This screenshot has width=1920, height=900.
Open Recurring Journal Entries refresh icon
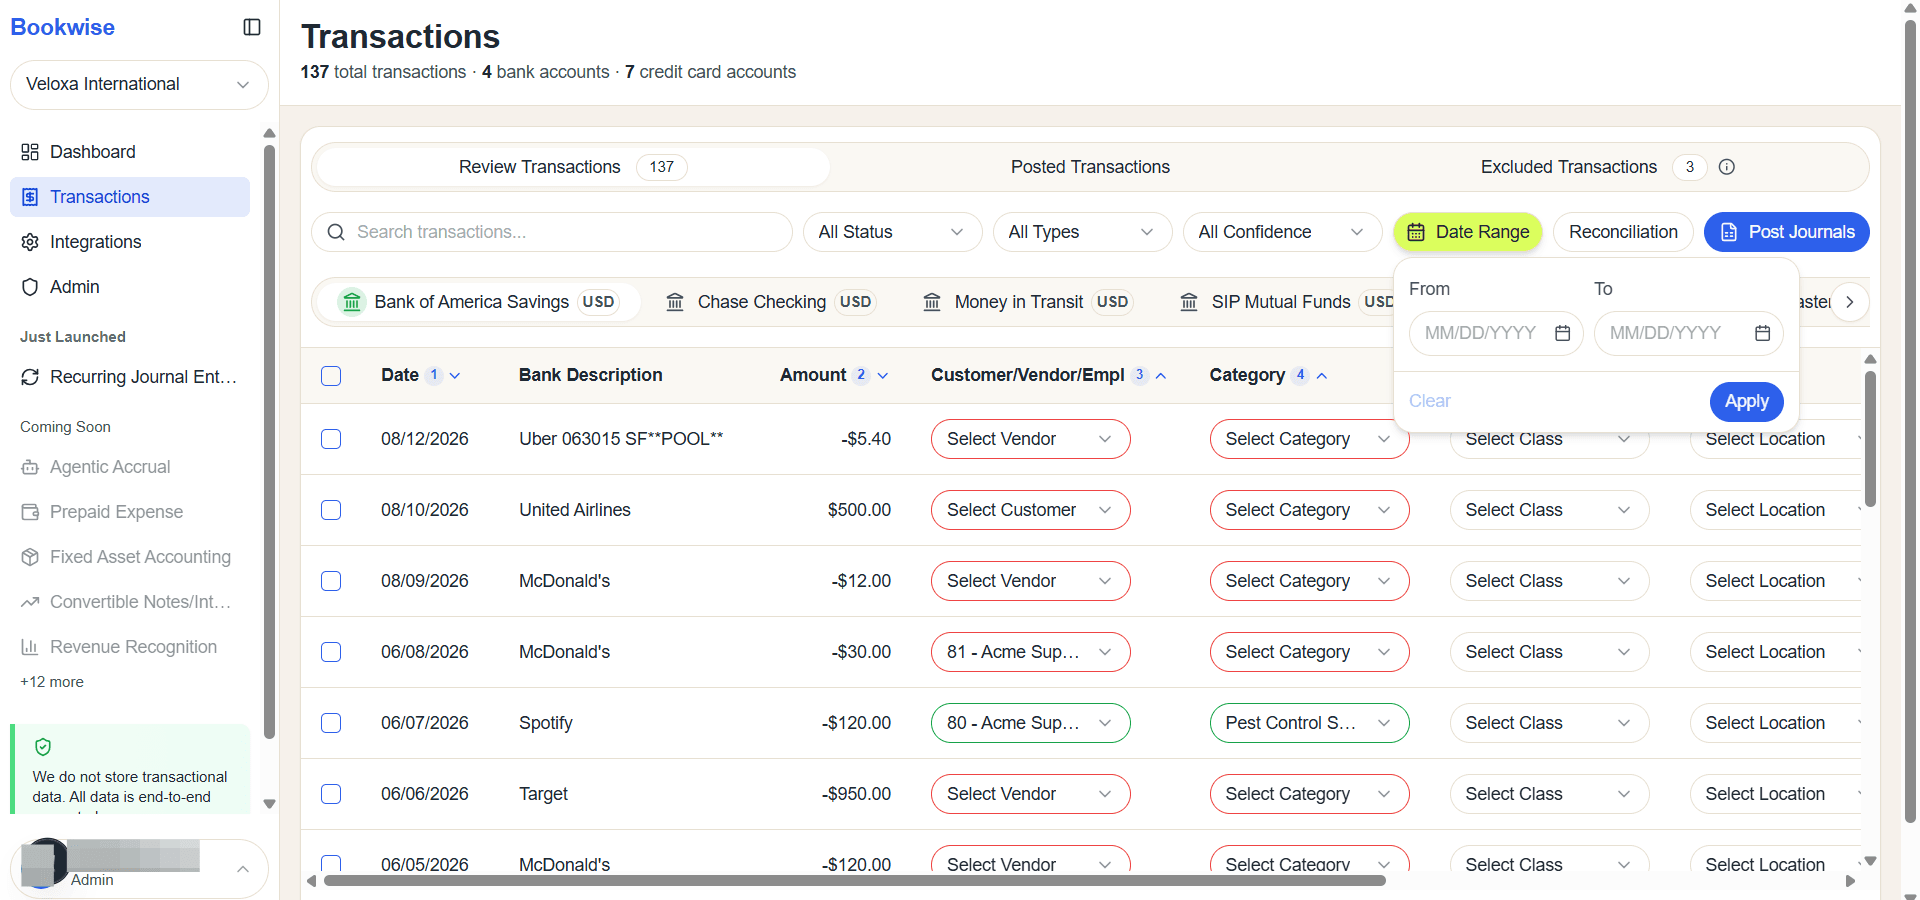click(30, 377)
